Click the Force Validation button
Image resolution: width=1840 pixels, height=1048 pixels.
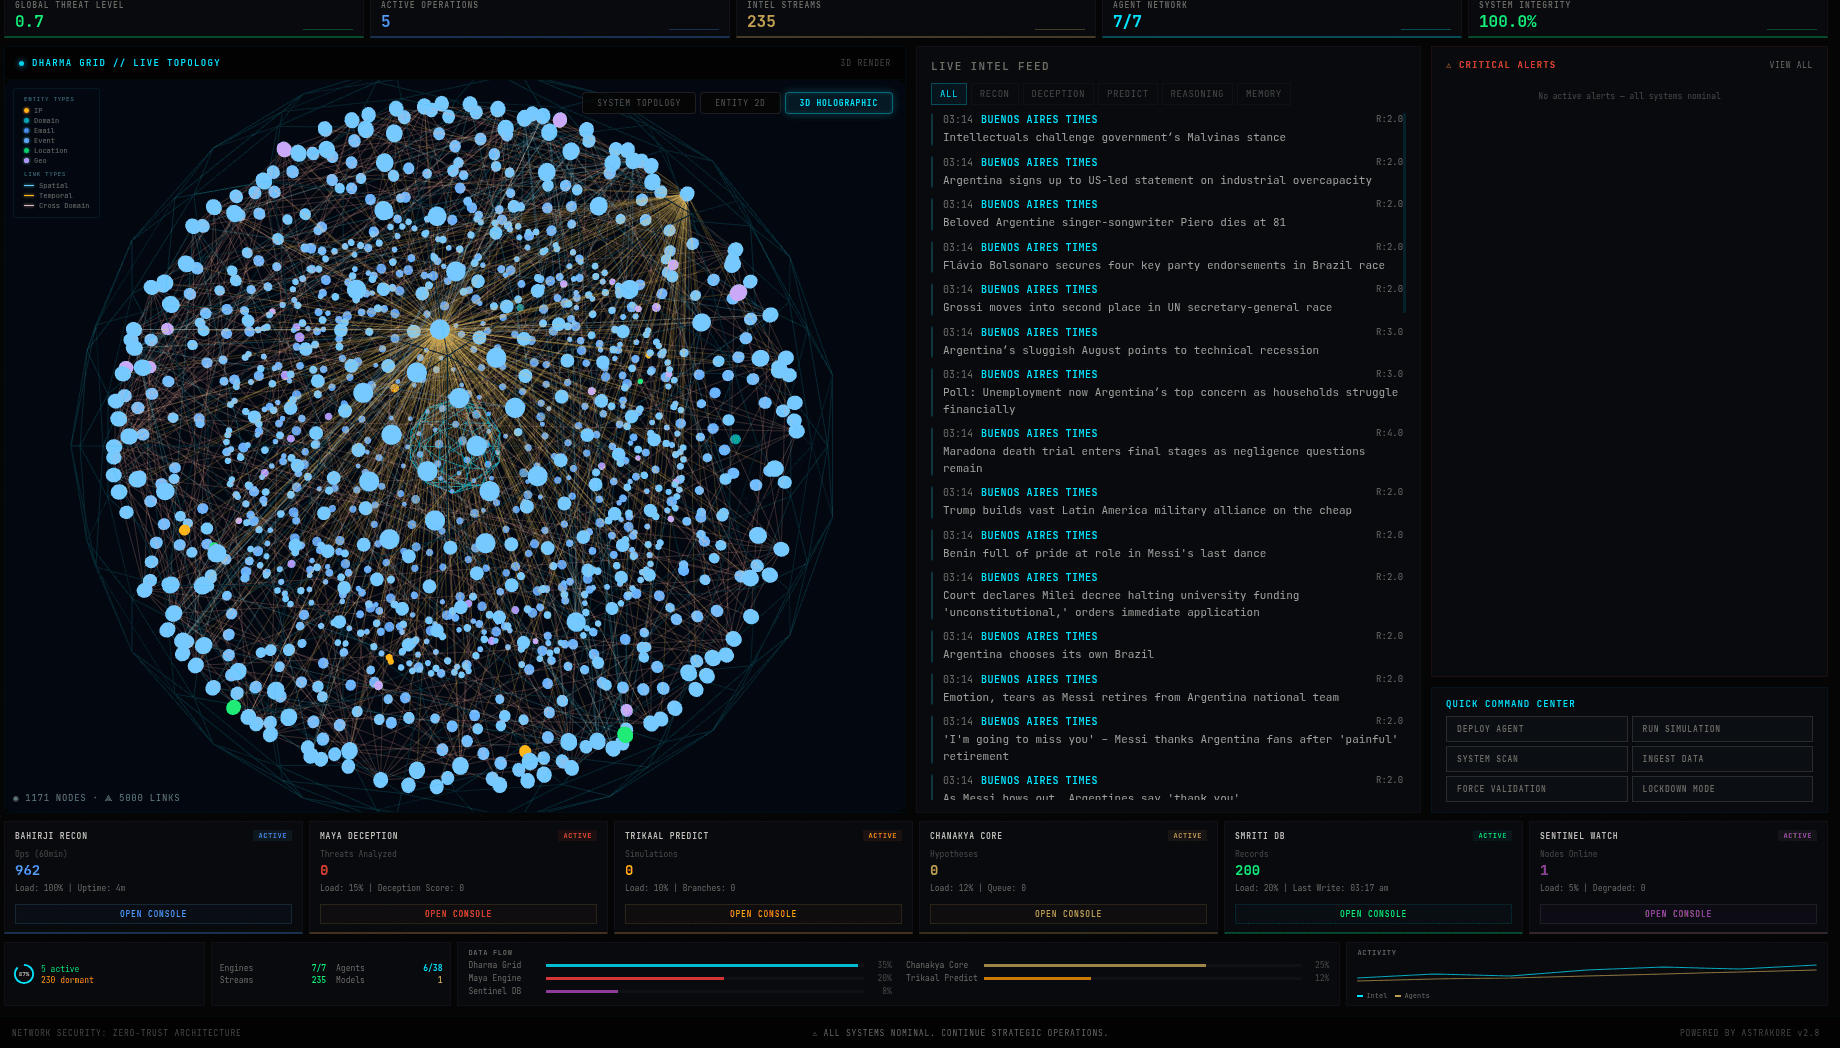tap(1536, 789)
